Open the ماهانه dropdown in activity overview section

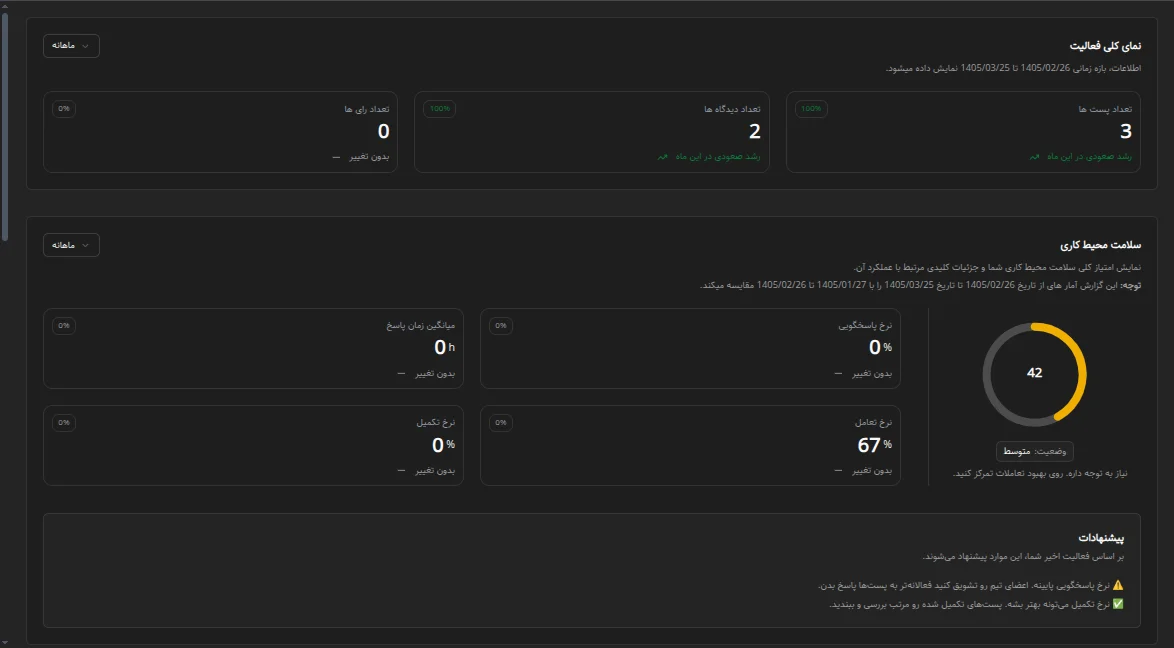click(x=71, y=46)
